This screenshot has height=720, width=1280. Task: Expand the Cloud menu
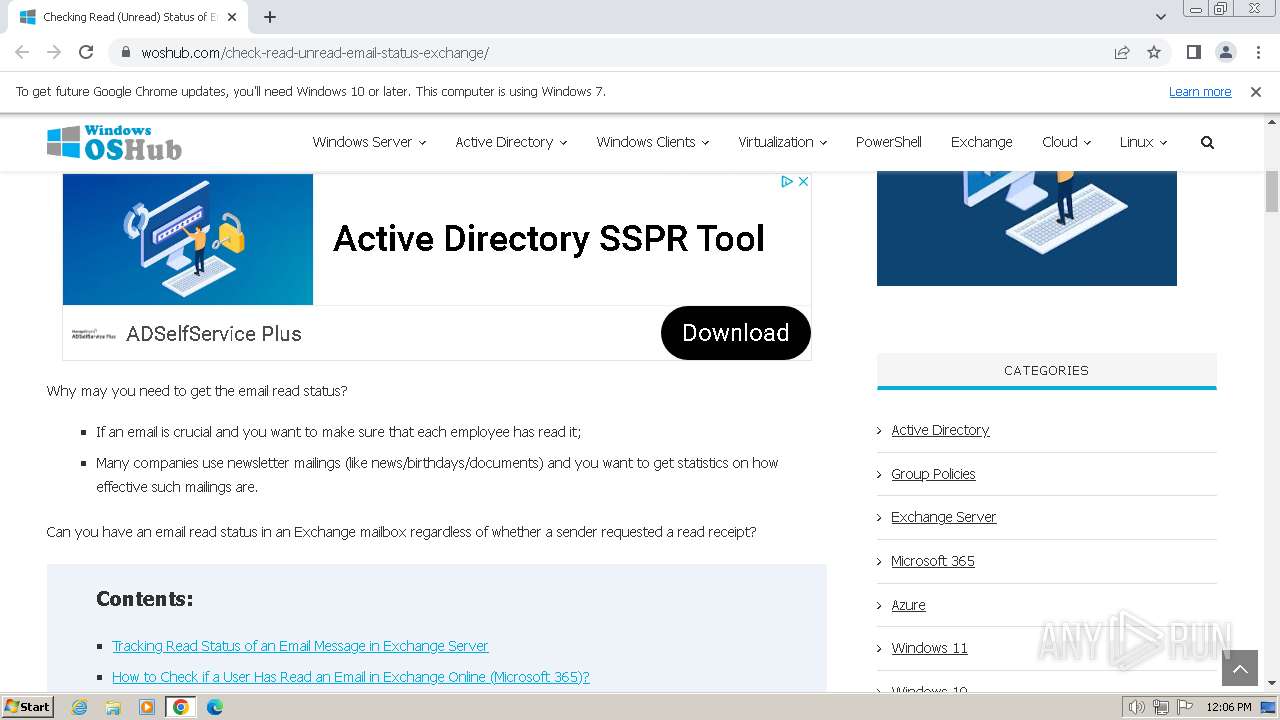tap(1066, 142)
